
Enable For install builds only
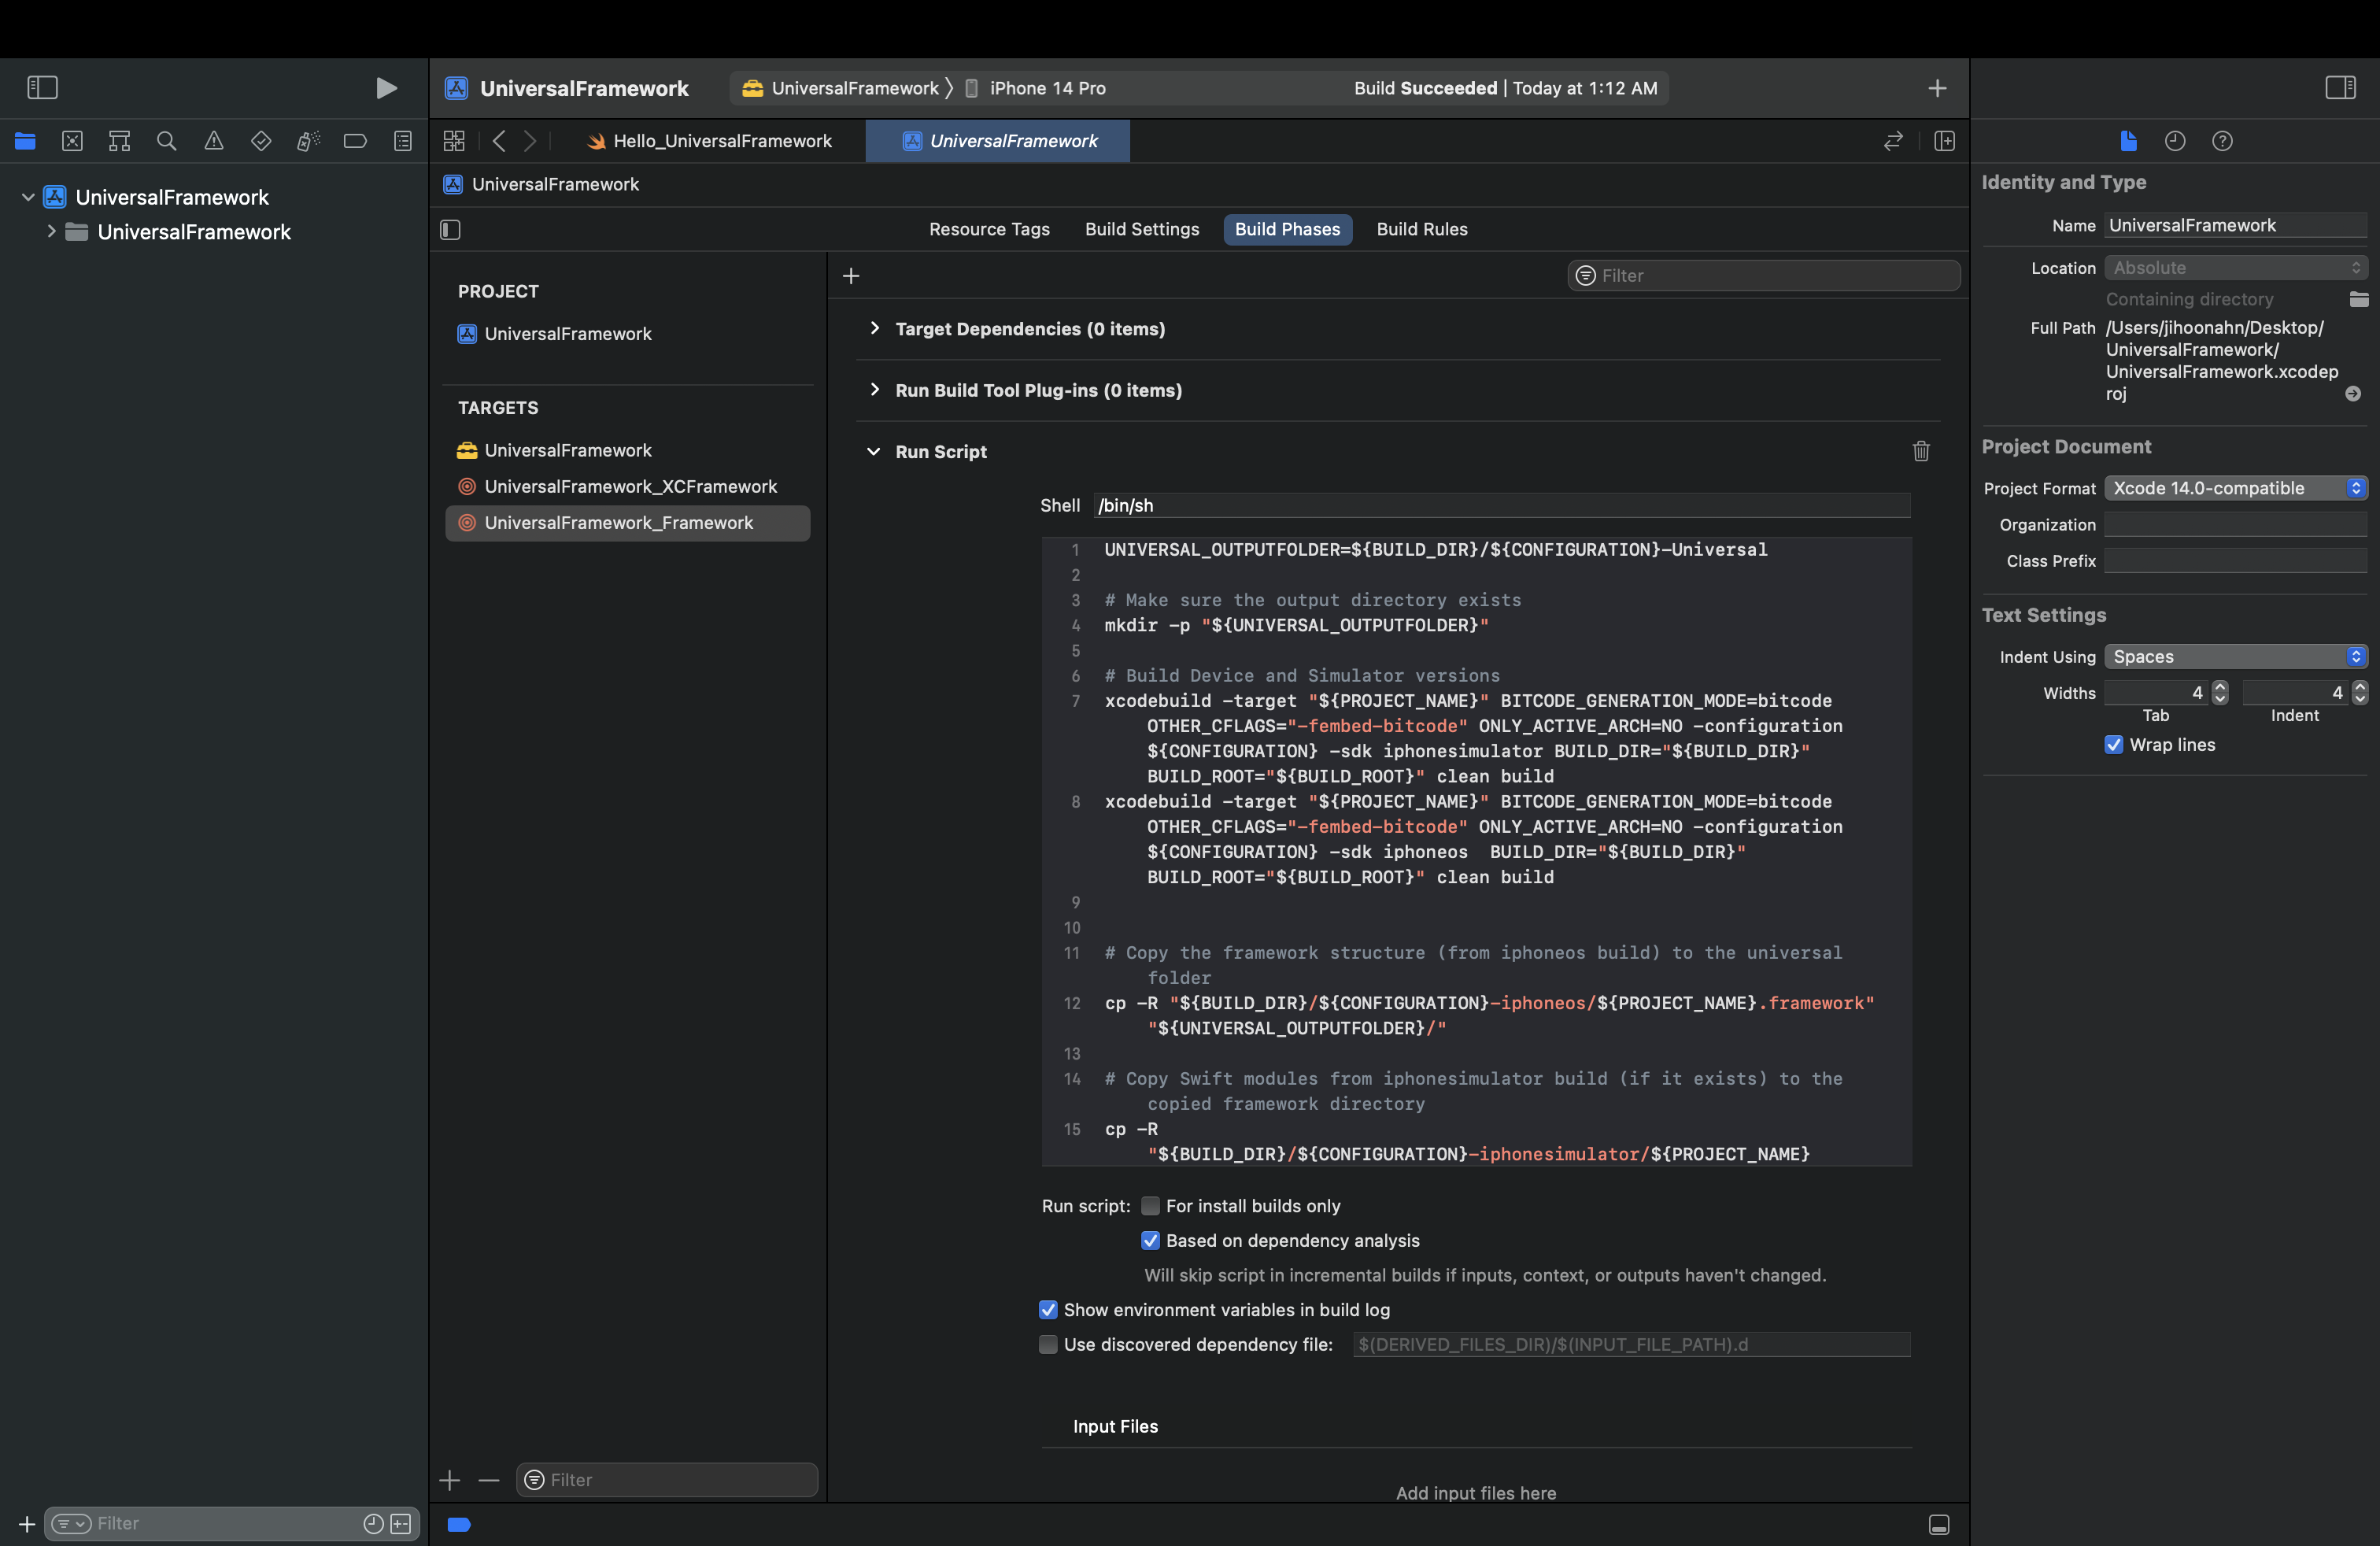click(x=1150, y=1206)
